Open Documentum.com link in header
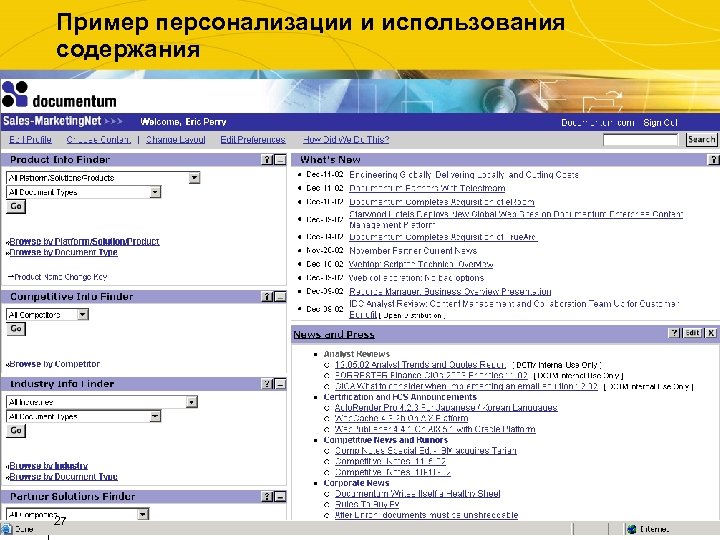 (597, 123)
